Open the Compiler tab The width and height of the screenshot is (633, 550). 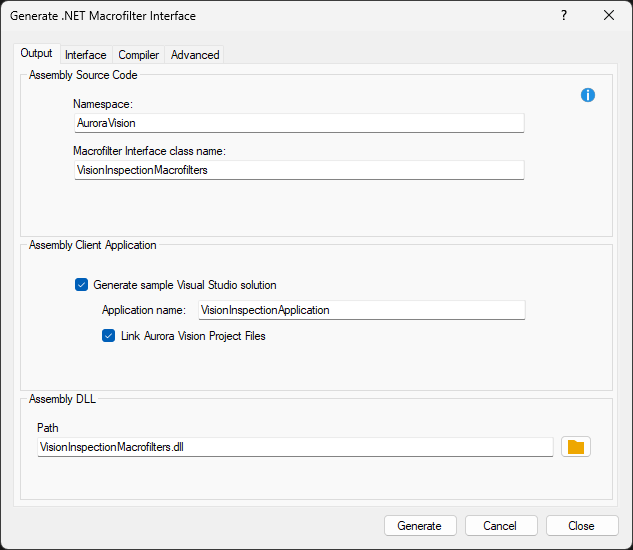coord(139,55)
